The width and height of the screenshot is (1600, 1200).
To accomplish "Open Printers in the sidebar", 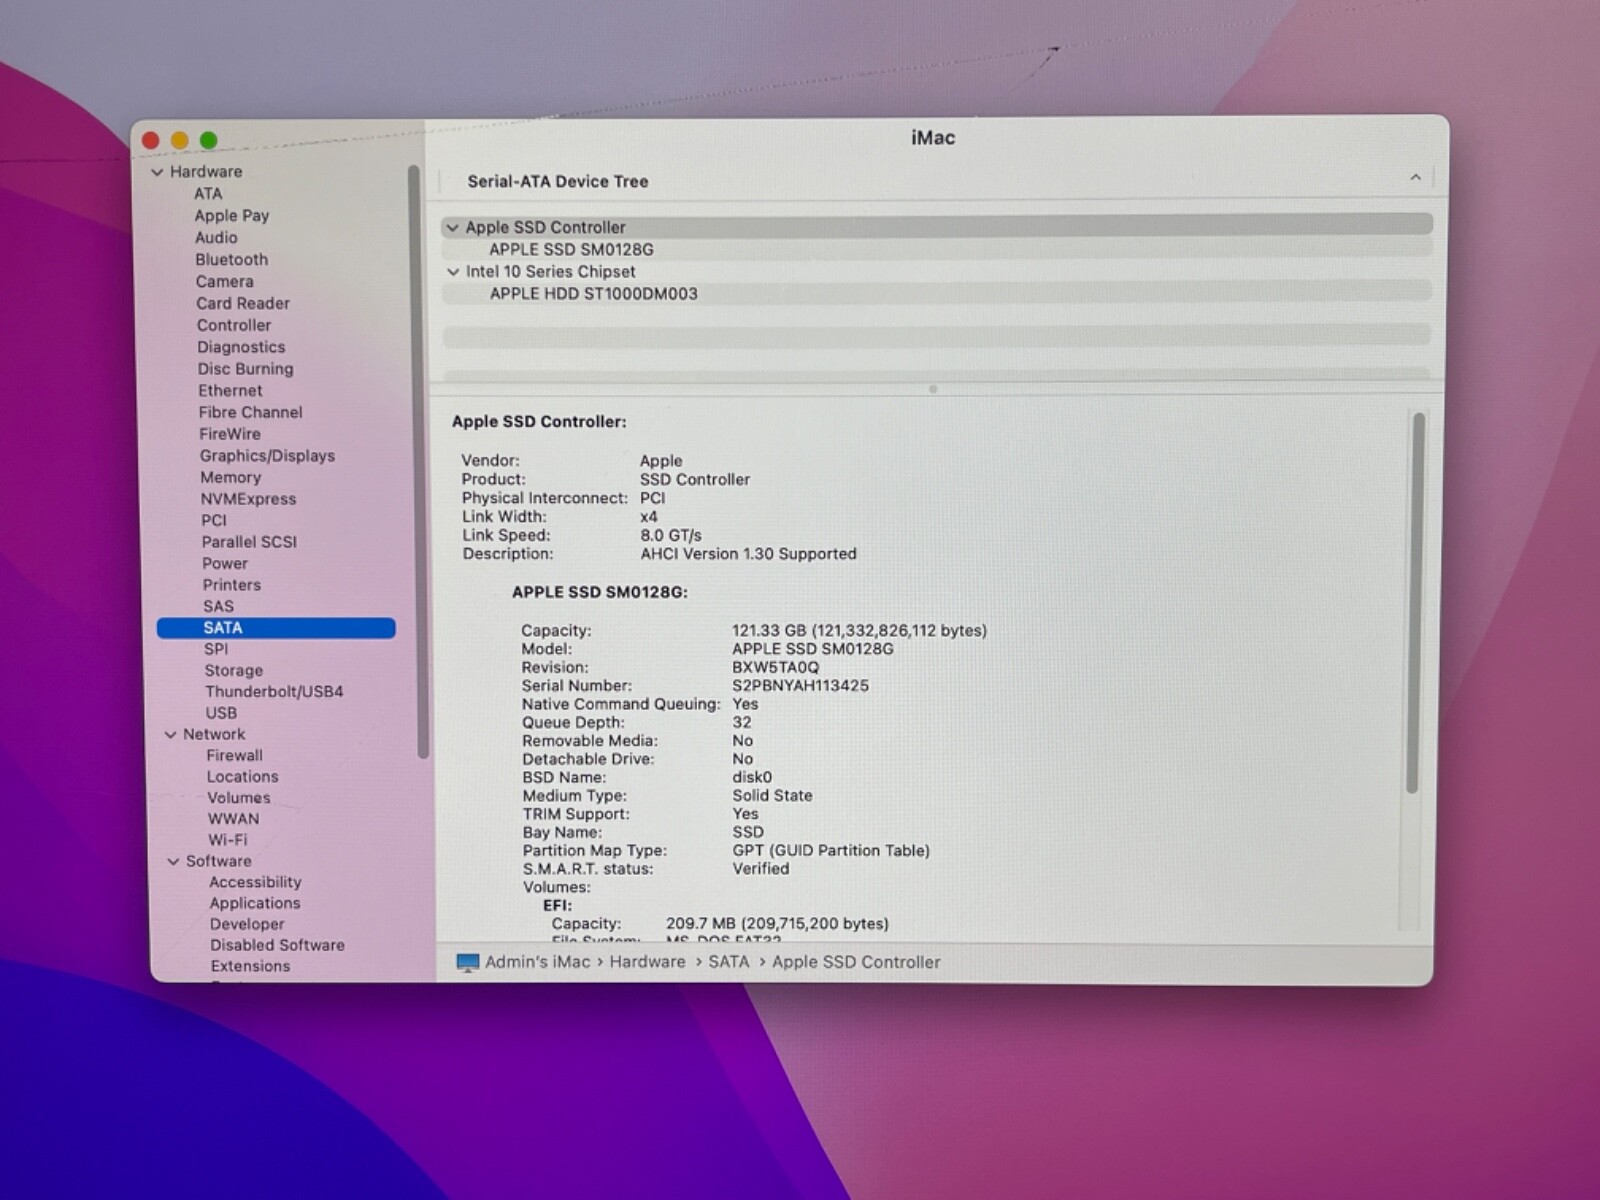I will click(x=231, y=585).
